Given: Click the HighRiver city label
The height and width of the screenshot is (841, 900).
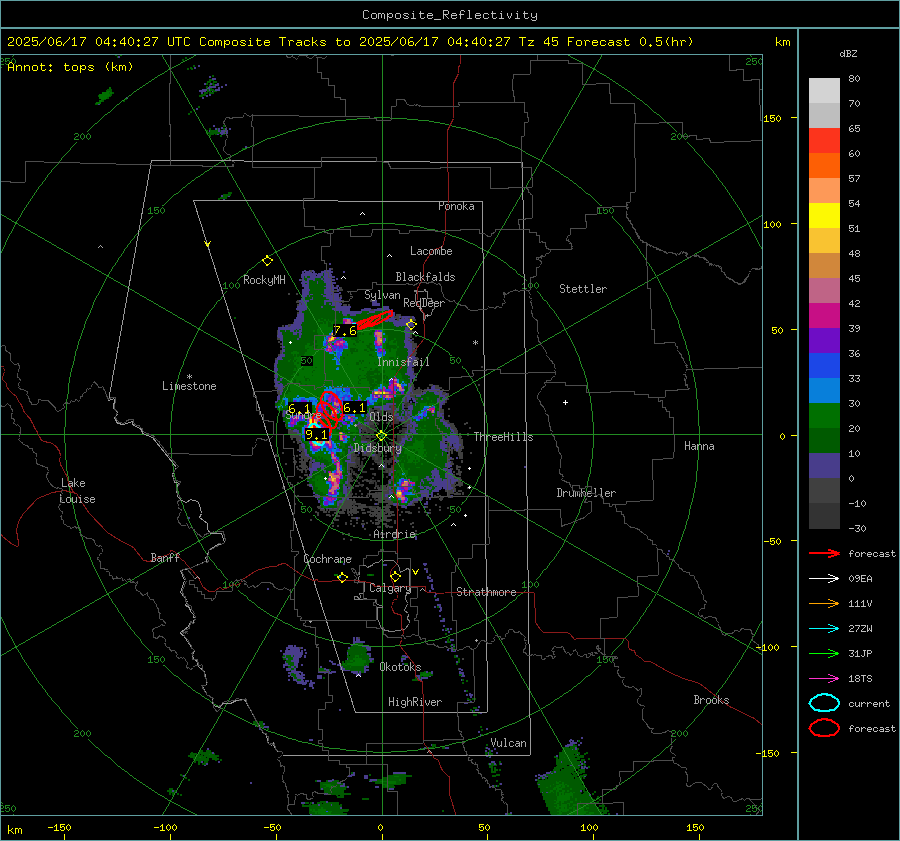Looking at the screenshot, I should [415, 702].
